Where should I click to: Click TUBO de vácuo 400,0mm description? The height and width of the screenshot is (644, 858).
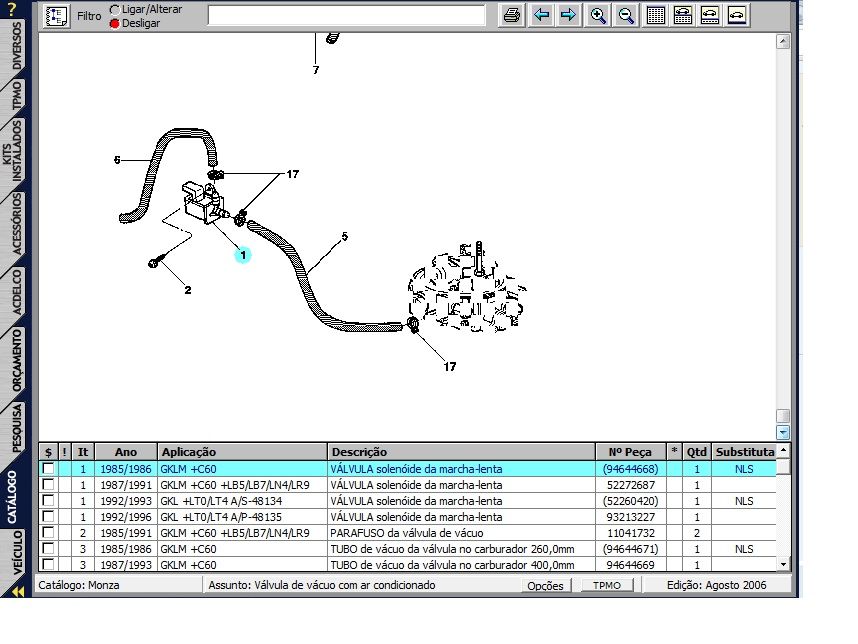(452, 565)
